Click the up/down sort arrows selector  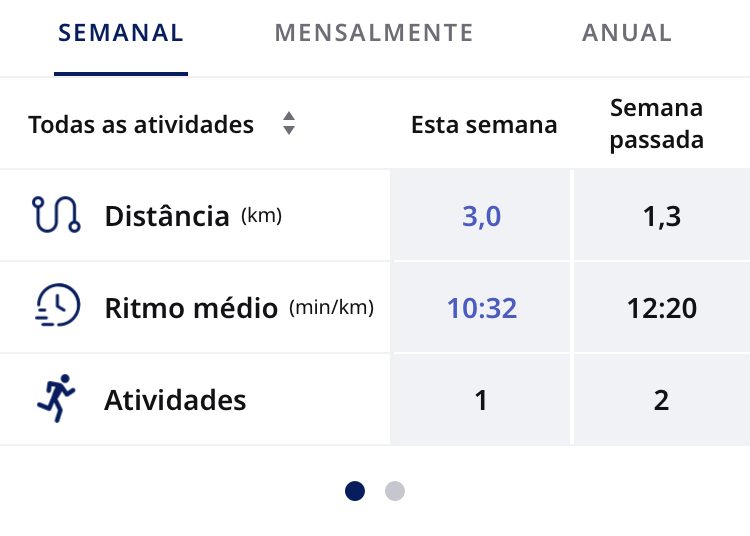(288, 123)
